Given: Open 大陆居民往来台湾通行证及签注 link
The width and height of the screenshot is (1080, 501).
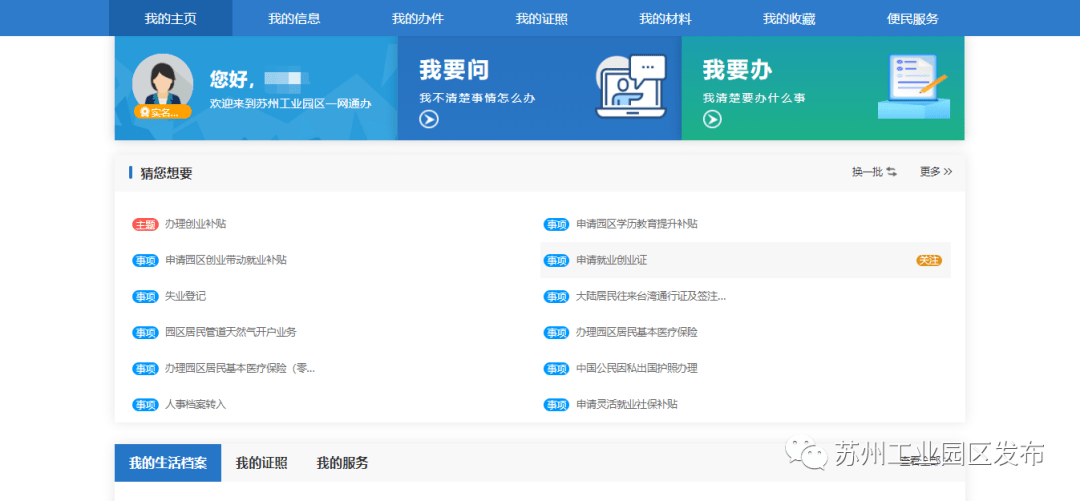Looking at the screenshot, I should click(651, 296).
